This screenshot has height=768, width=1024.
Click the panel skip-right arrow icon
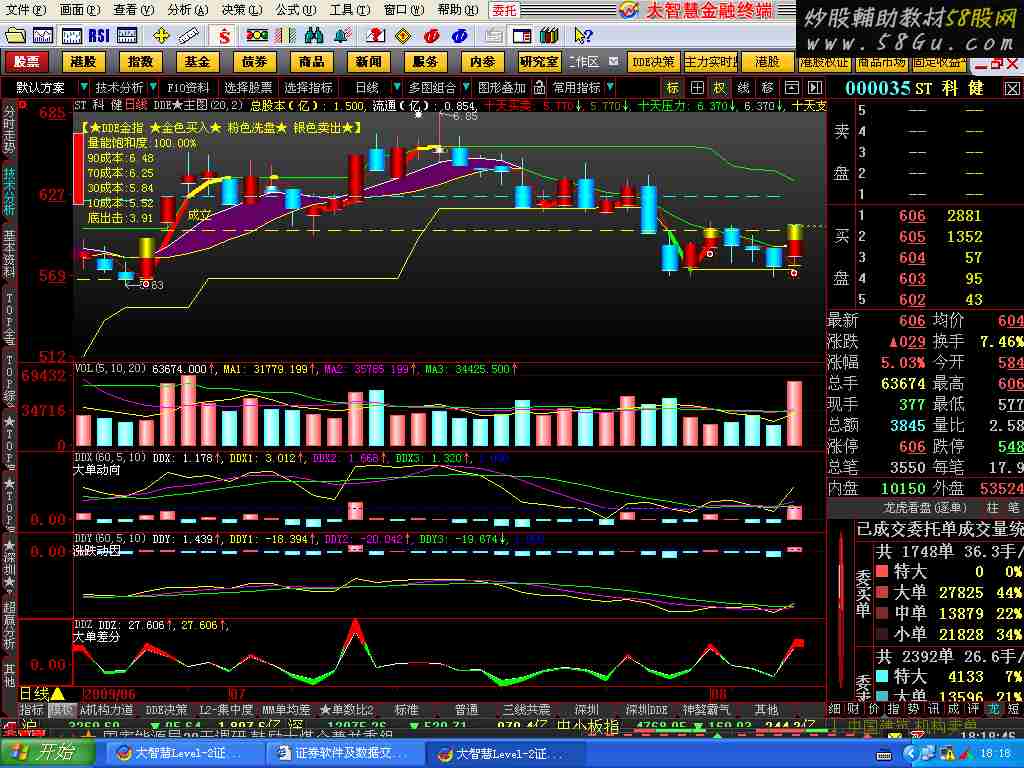(815, 88)
